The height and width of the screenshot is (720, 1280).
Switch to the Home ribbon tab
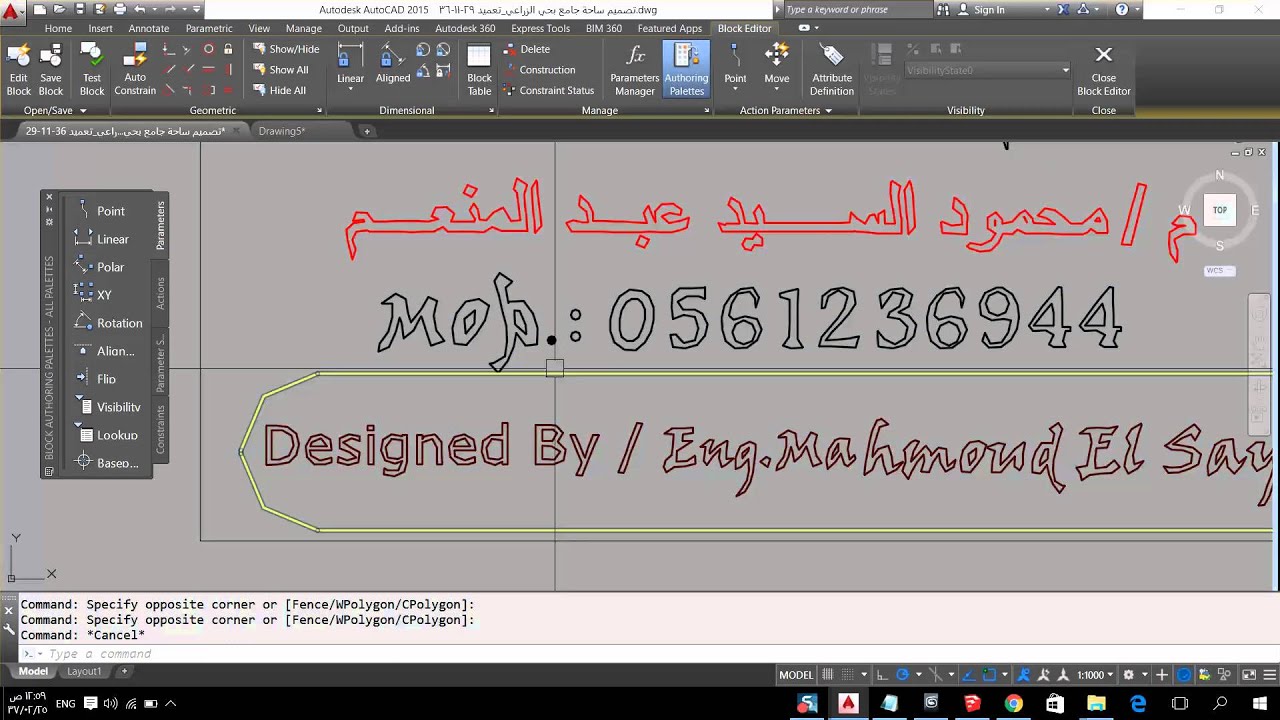[58, 28]
